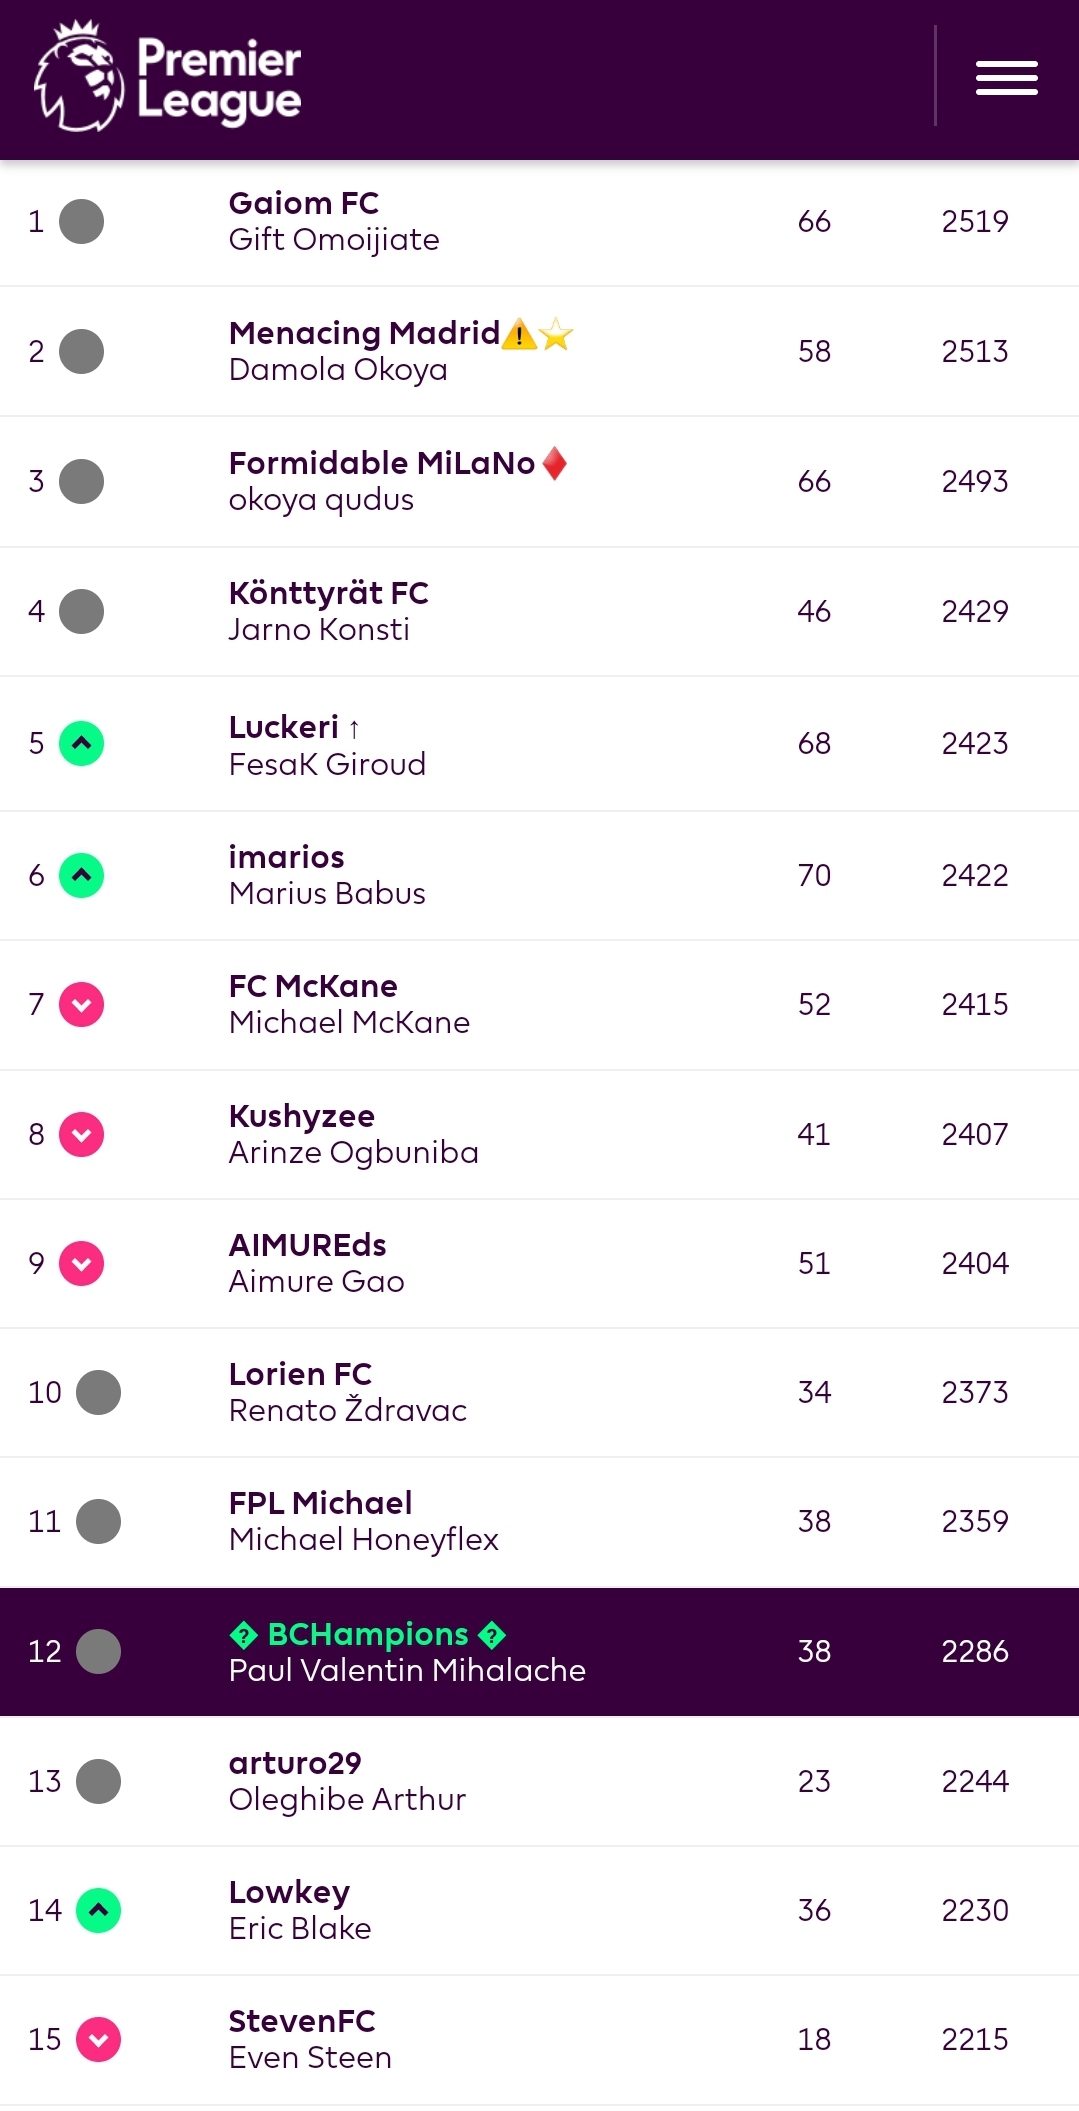Click red down arrow beside AIMUREds

tap(82, 1263)
